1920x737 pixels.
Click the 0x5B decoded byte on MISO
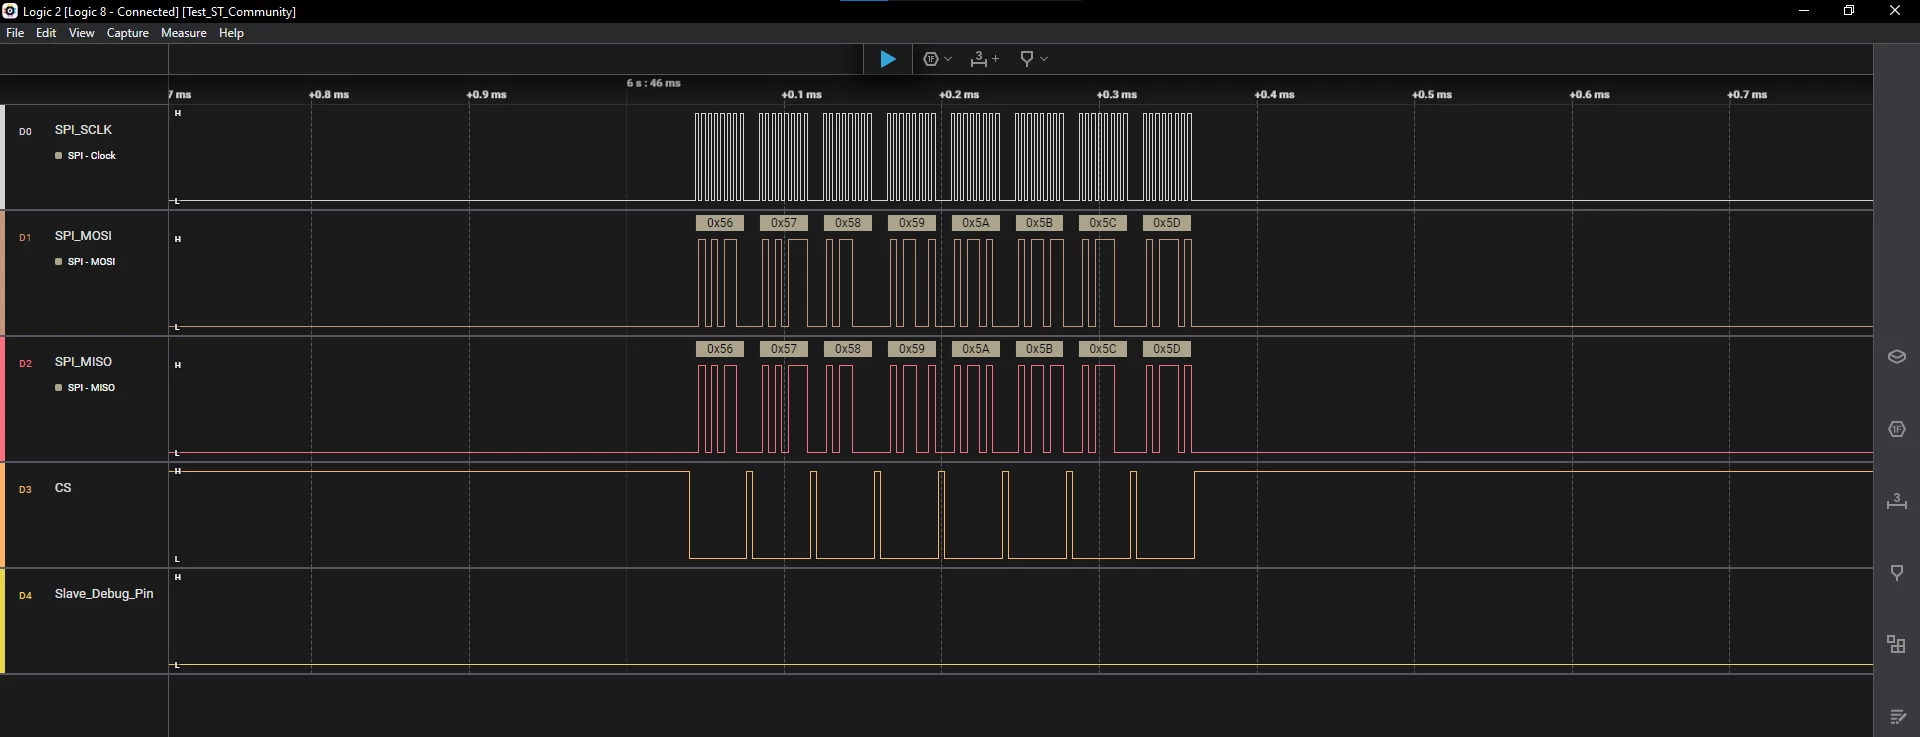pos(1039,349)
